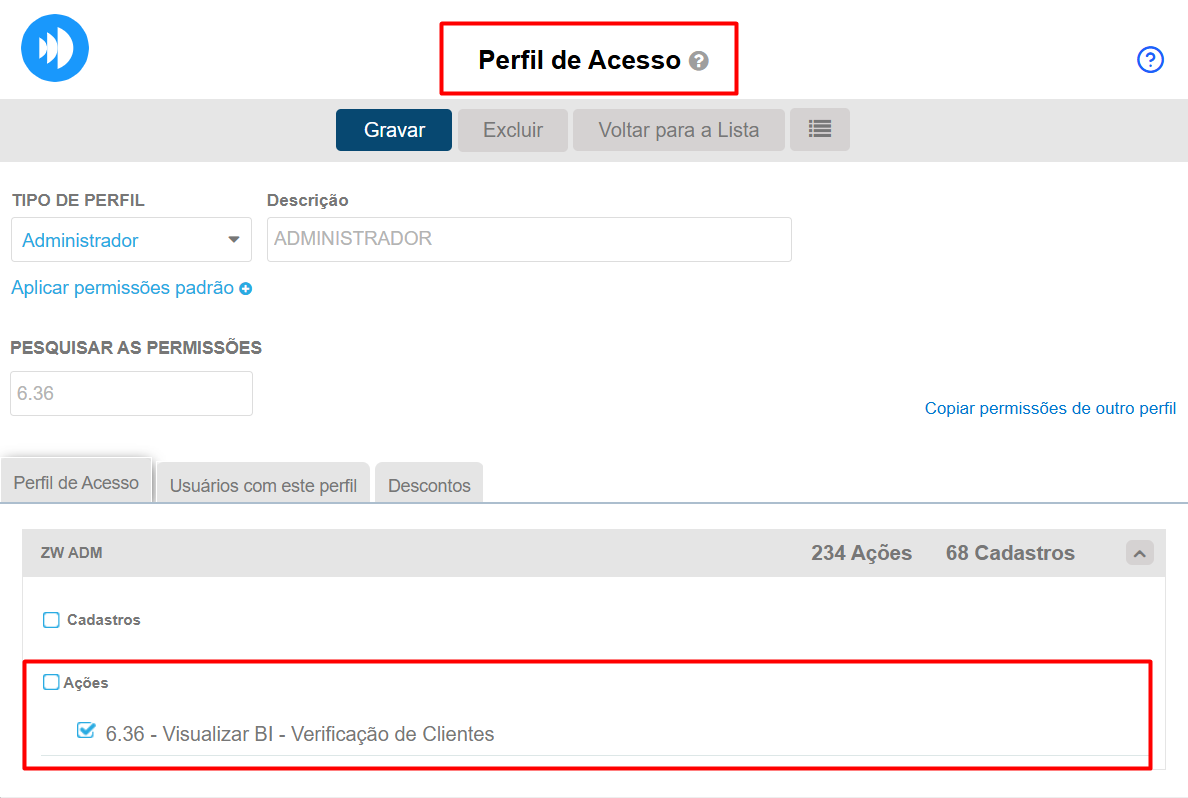Click the Descrição field with ADMINISTRADOR
Screen dimensions: 1188x798
tap(529, 239)
